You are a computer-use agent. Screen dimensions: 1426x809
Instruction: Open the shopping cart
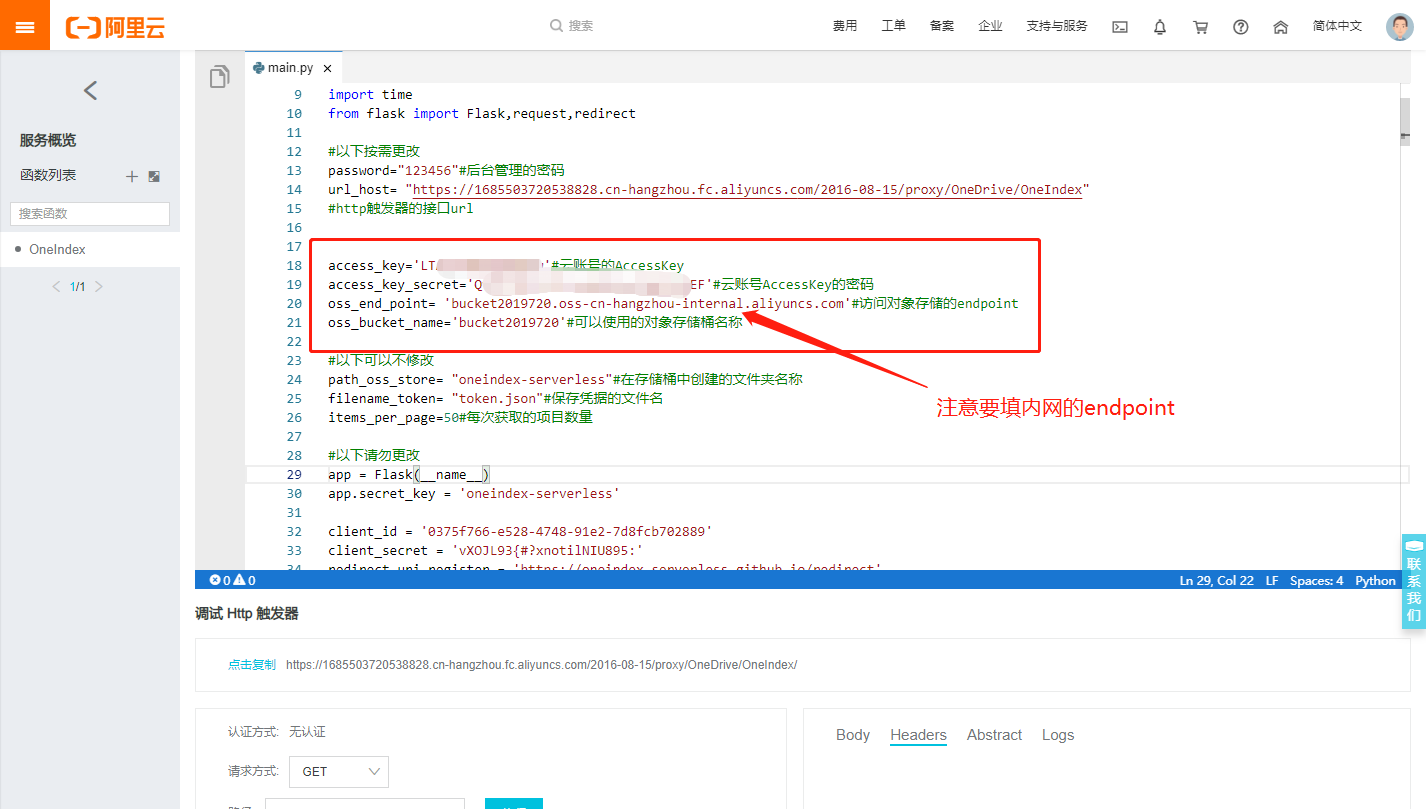(x=1200, y=26)
